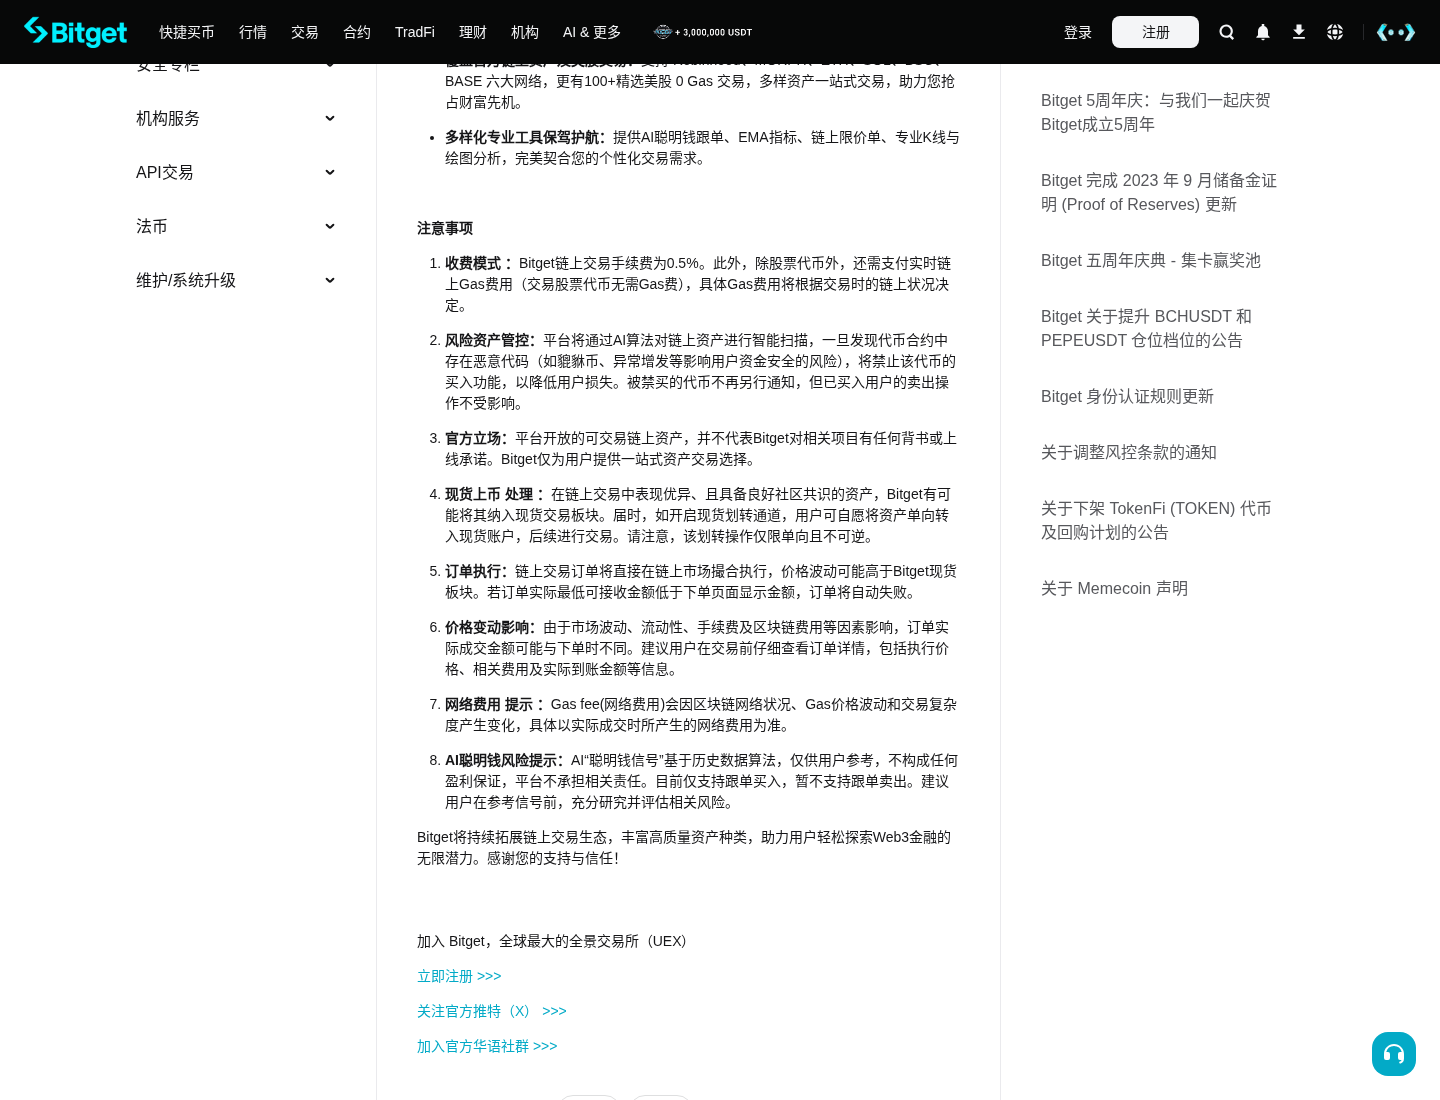Click the 3,000,000 USDT promo banner
1440x1100 pixels.
click(703, 32)
